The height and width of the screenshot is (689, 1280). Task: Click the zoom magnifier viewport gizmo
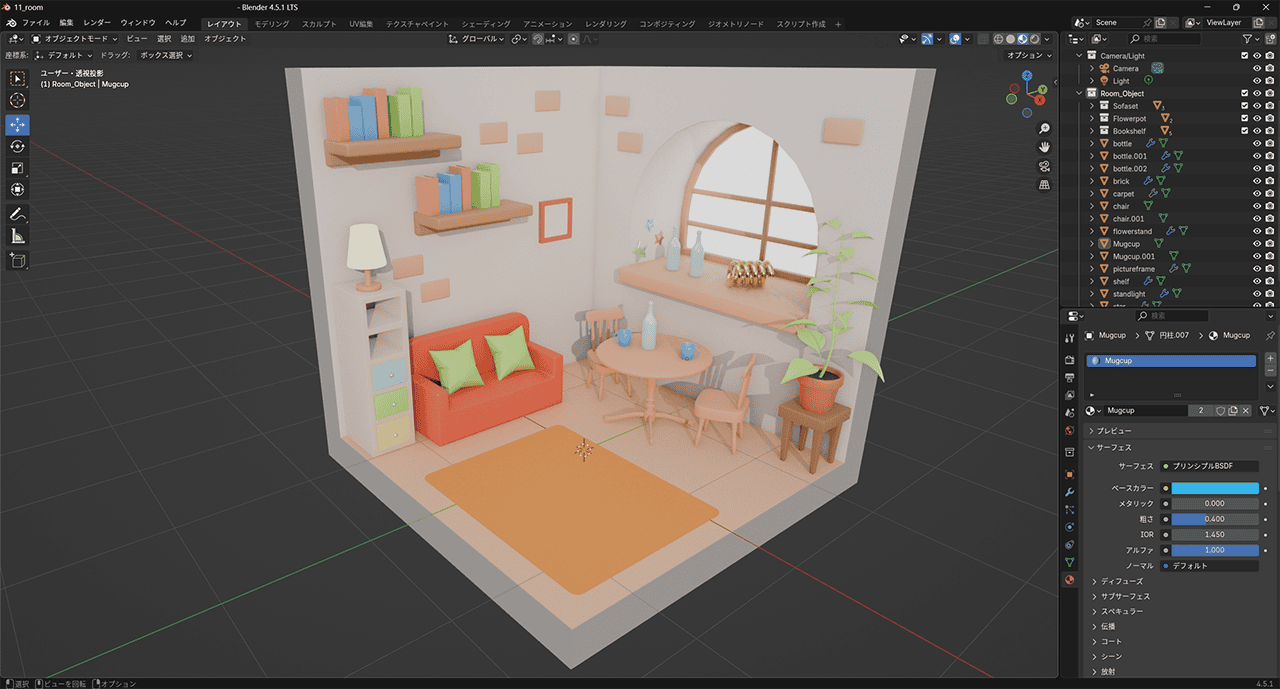click(1044, 129)
